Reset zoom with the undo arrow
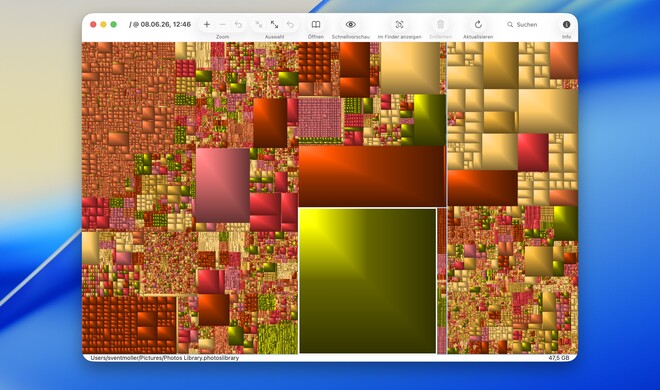The height and width of the screenshot is (390, 660). (x=239, y=25)
